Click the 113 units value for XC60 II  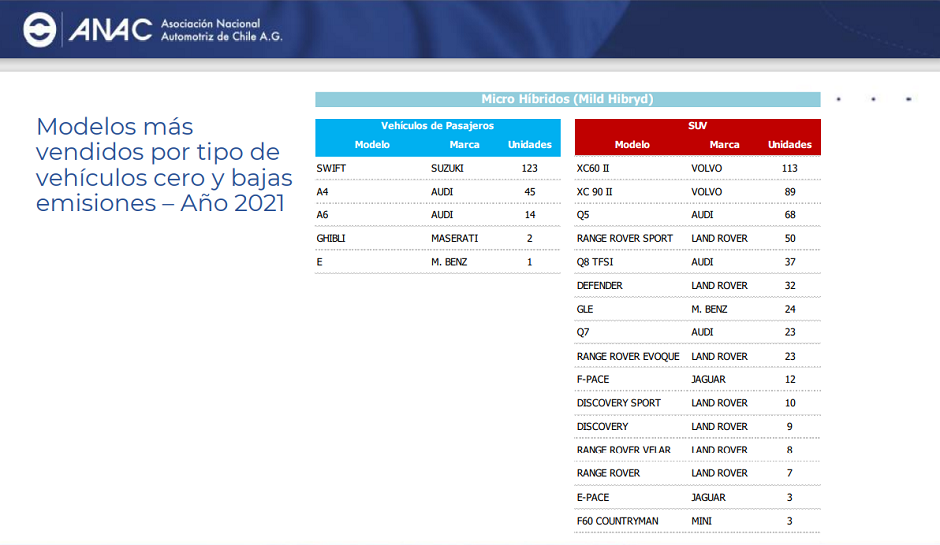coord(790,168)
